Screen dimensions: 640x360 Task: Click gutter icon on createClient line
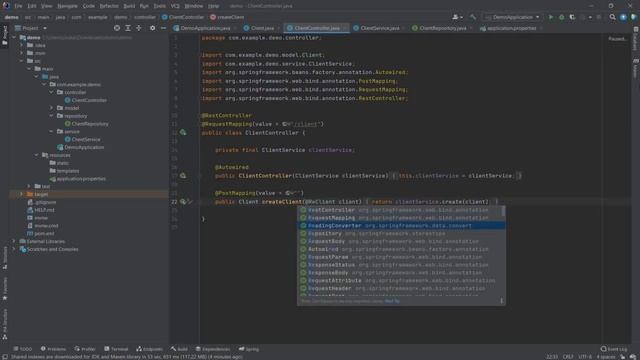coord(183,202)
